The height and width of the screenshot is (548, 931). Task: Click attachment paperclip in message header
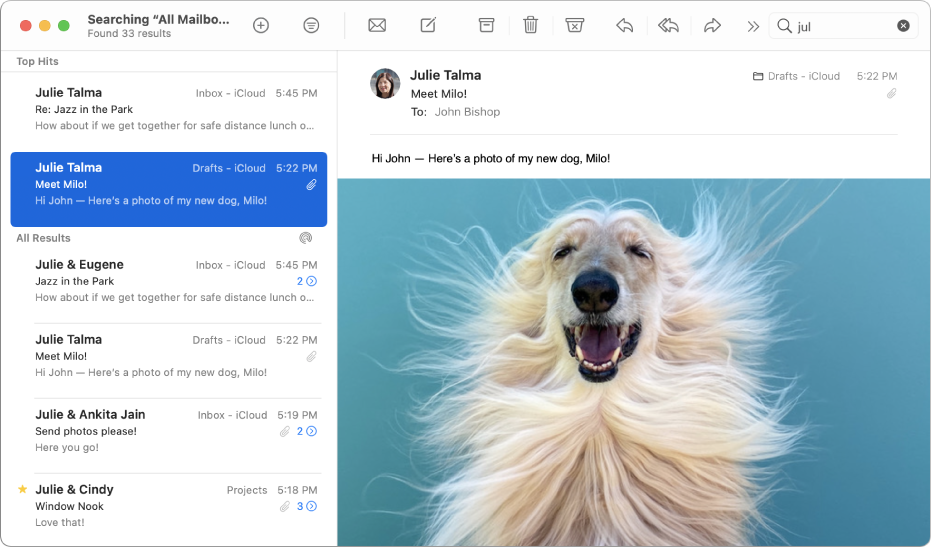click(x=891, y=94)
